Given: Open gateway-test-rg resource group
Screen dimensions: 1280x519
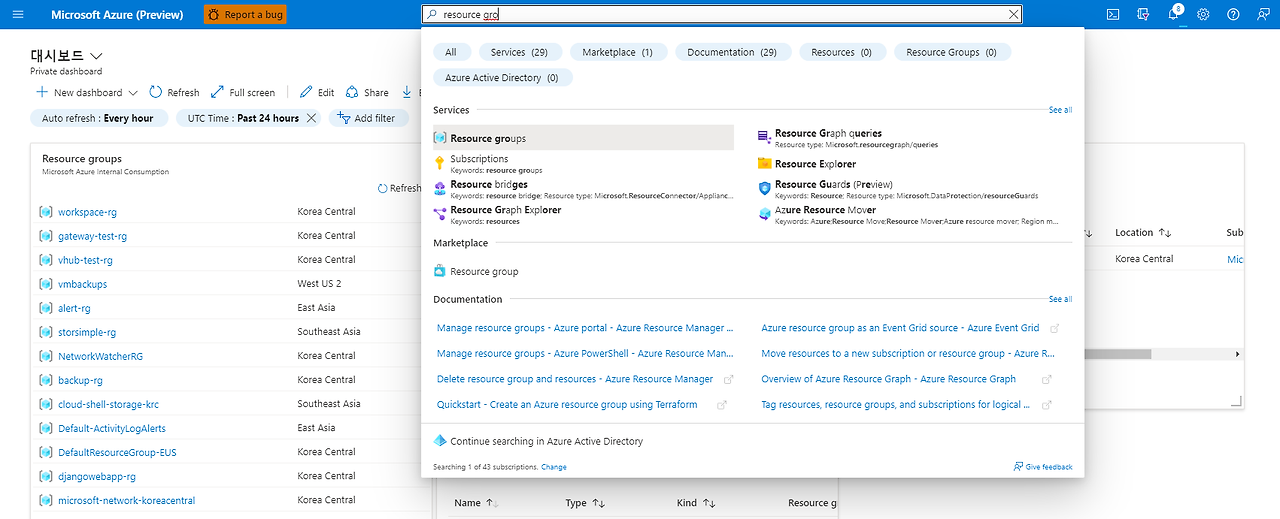Looking at the screenshot, I should click(92, 236).
